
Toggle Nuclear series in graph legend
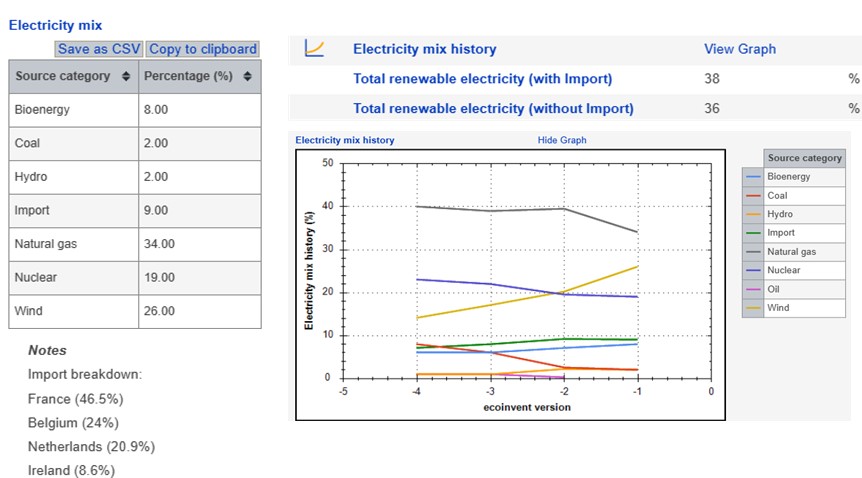[783, 270]
